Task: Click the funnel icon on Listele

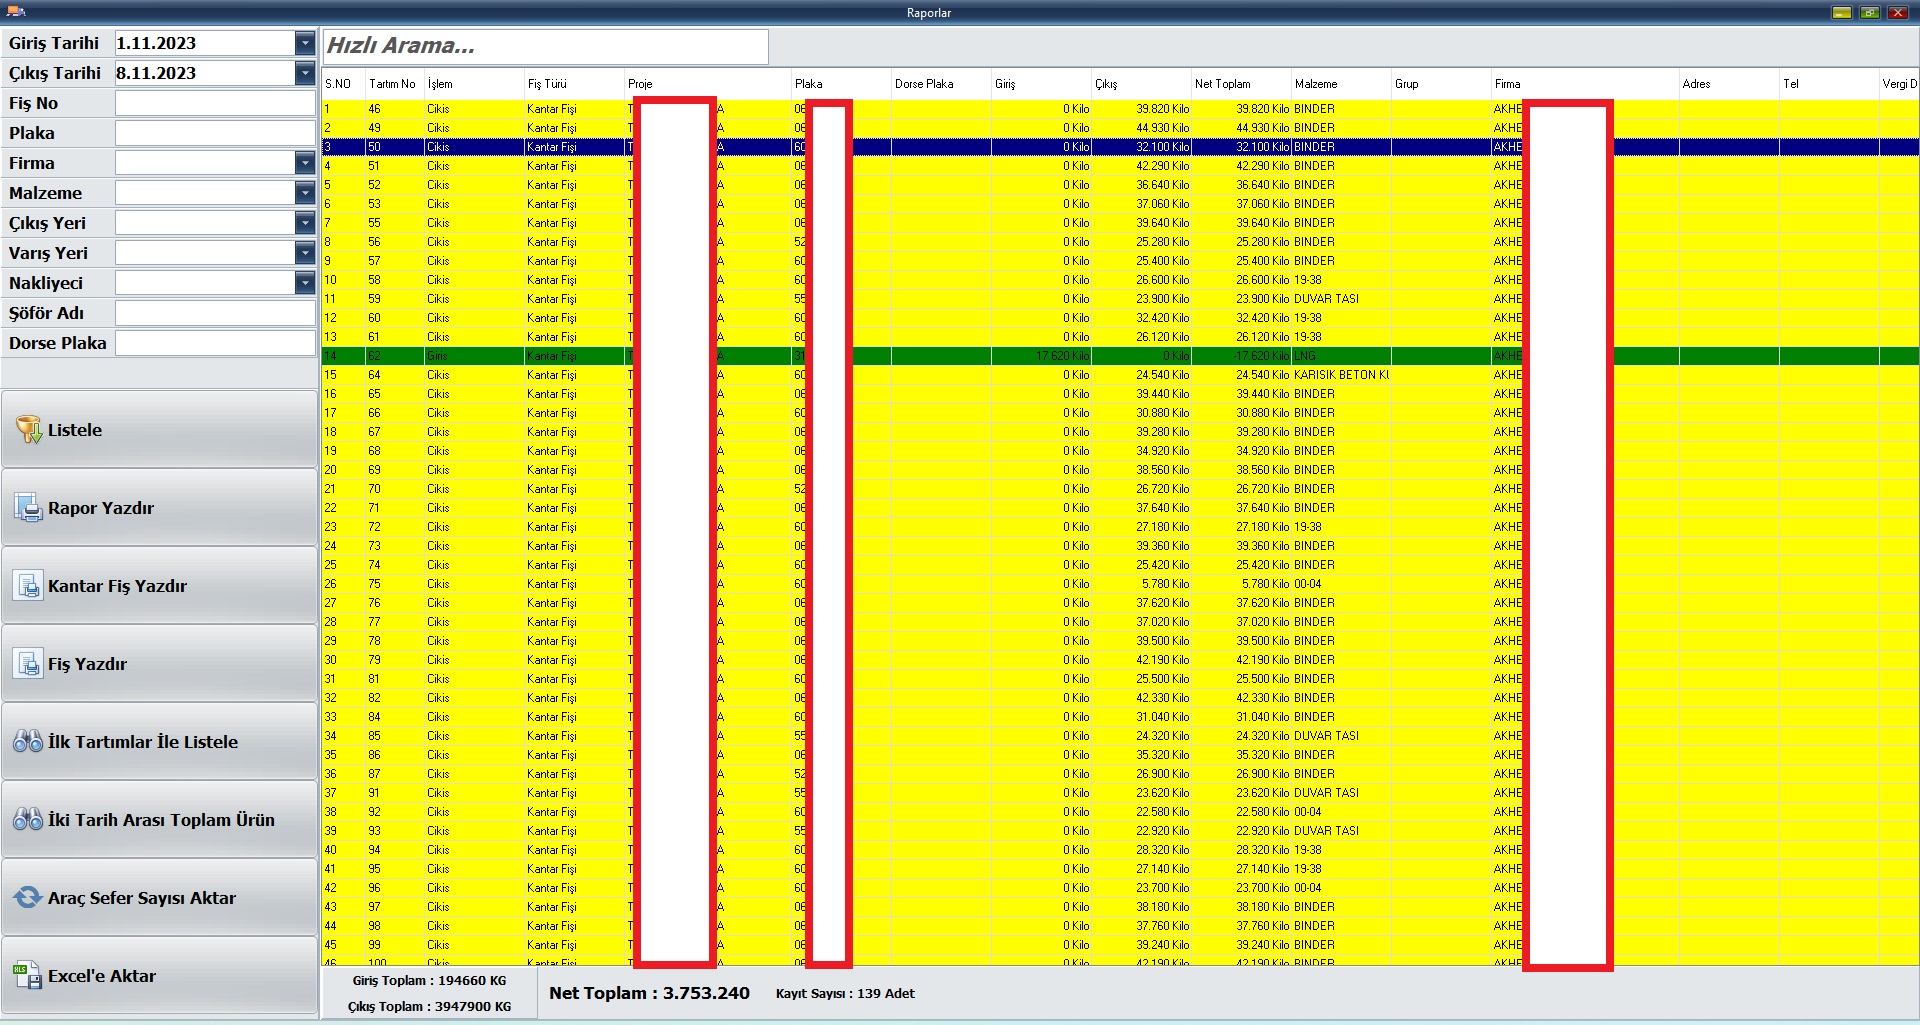Action: pyautogui.click(x=28, y=430)
